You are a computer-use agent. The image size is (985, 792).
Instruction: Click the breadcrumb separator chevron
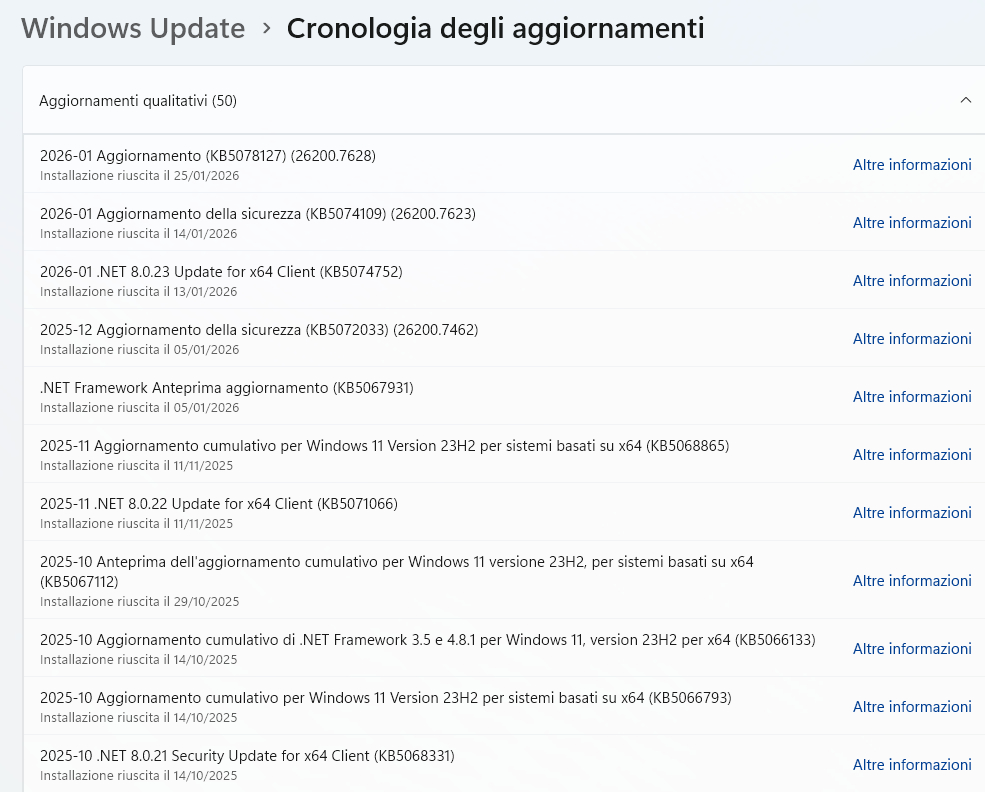(266, 29)
